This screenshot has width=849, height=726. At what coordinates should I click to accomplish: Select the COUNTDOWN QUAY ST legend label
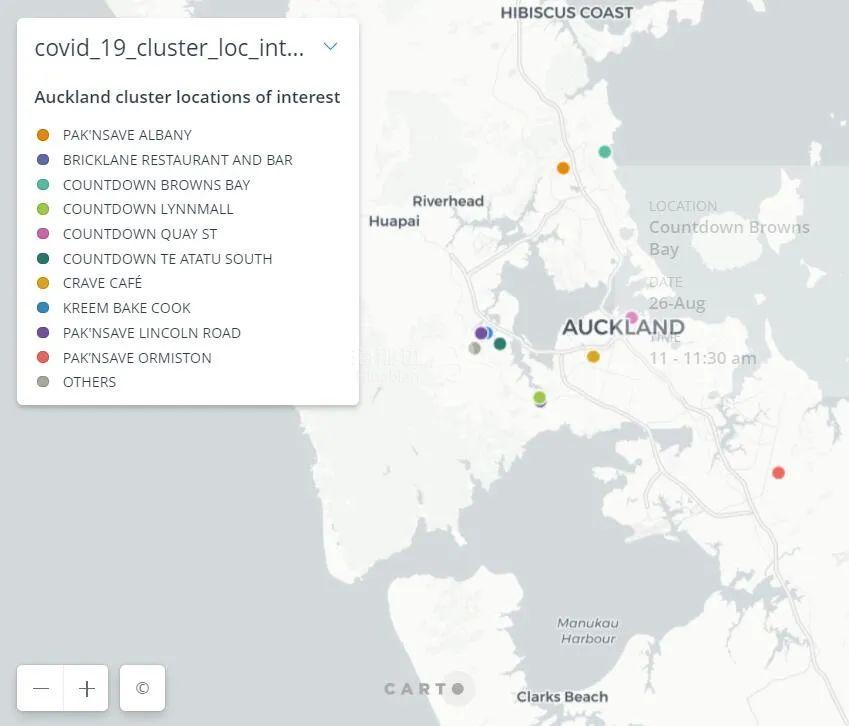[x=140, y=234]
